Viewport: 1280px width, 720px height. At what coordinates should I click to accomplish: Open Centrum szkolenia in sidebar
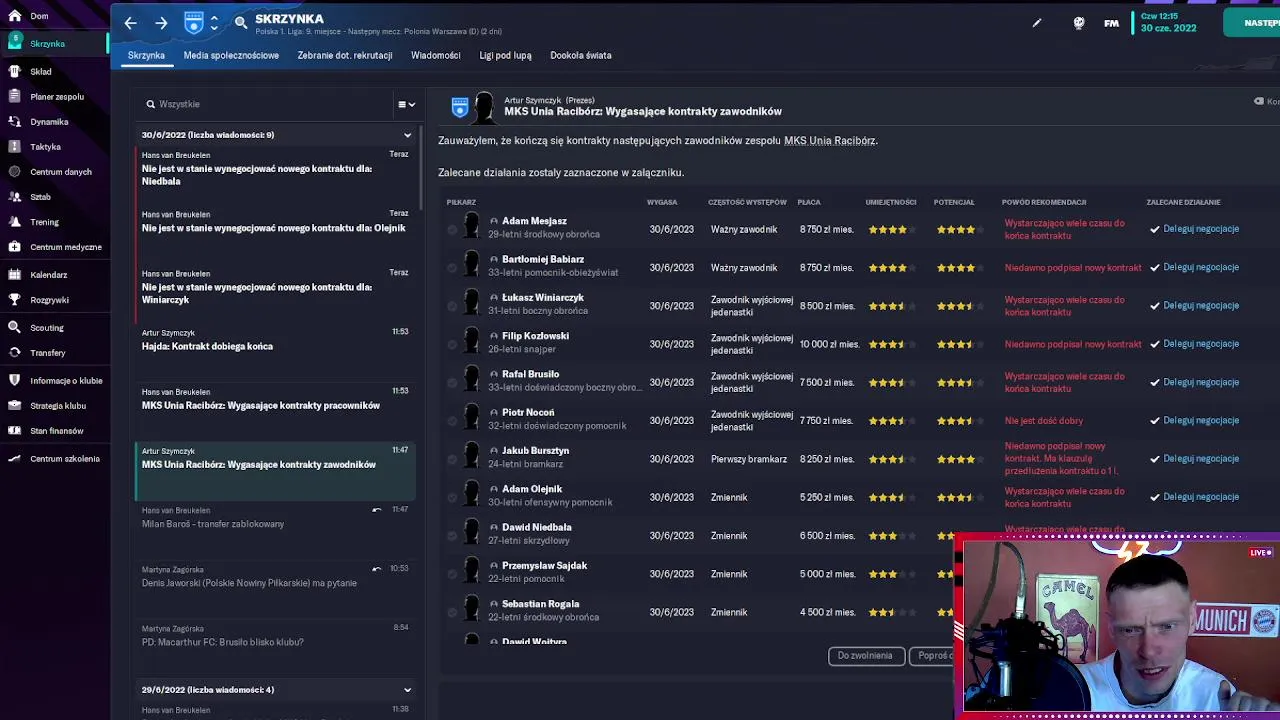(x=64, y=459)
